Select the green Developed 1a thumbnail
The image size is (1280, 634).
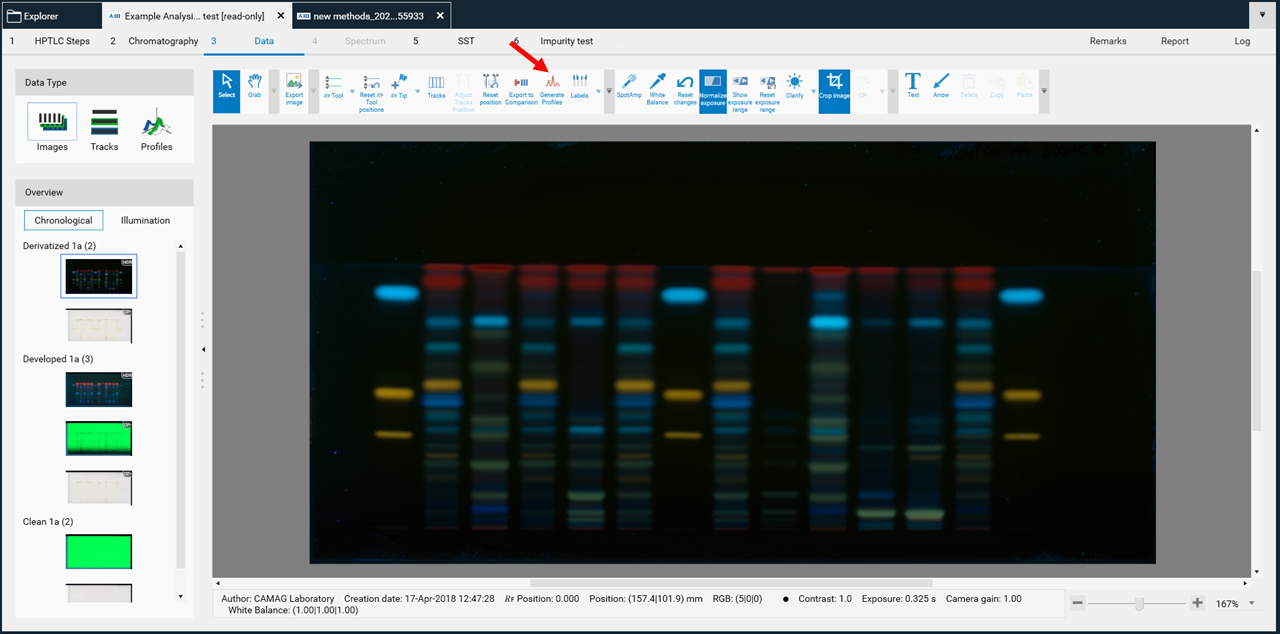coord(98,439)
